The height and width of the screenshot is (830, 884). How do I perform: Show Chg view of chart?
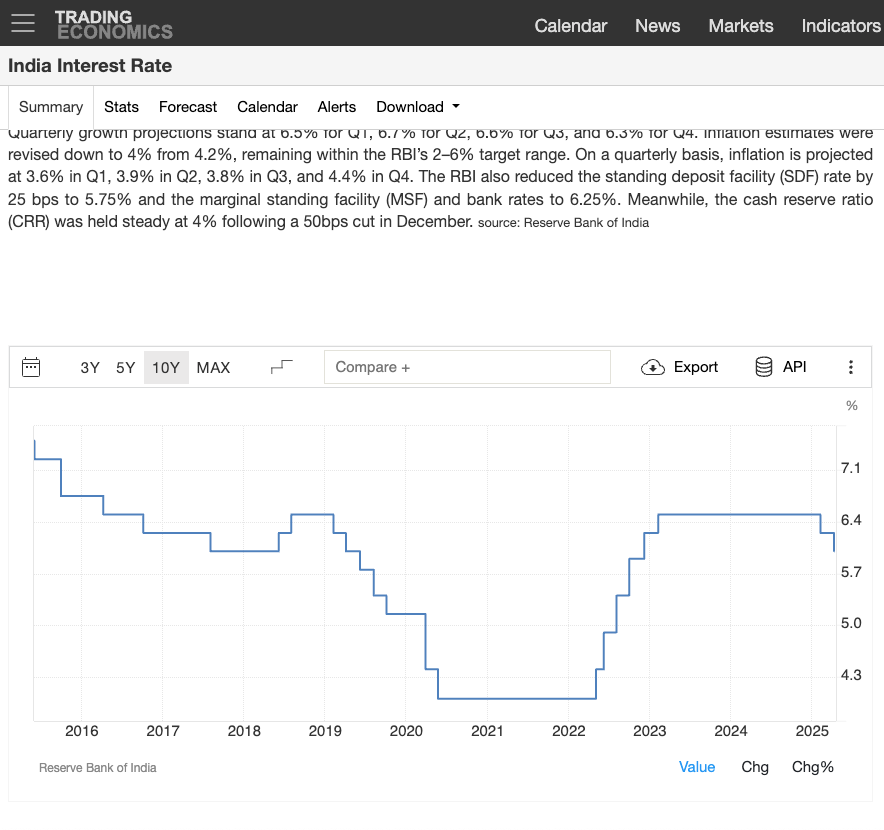[755, 767]
